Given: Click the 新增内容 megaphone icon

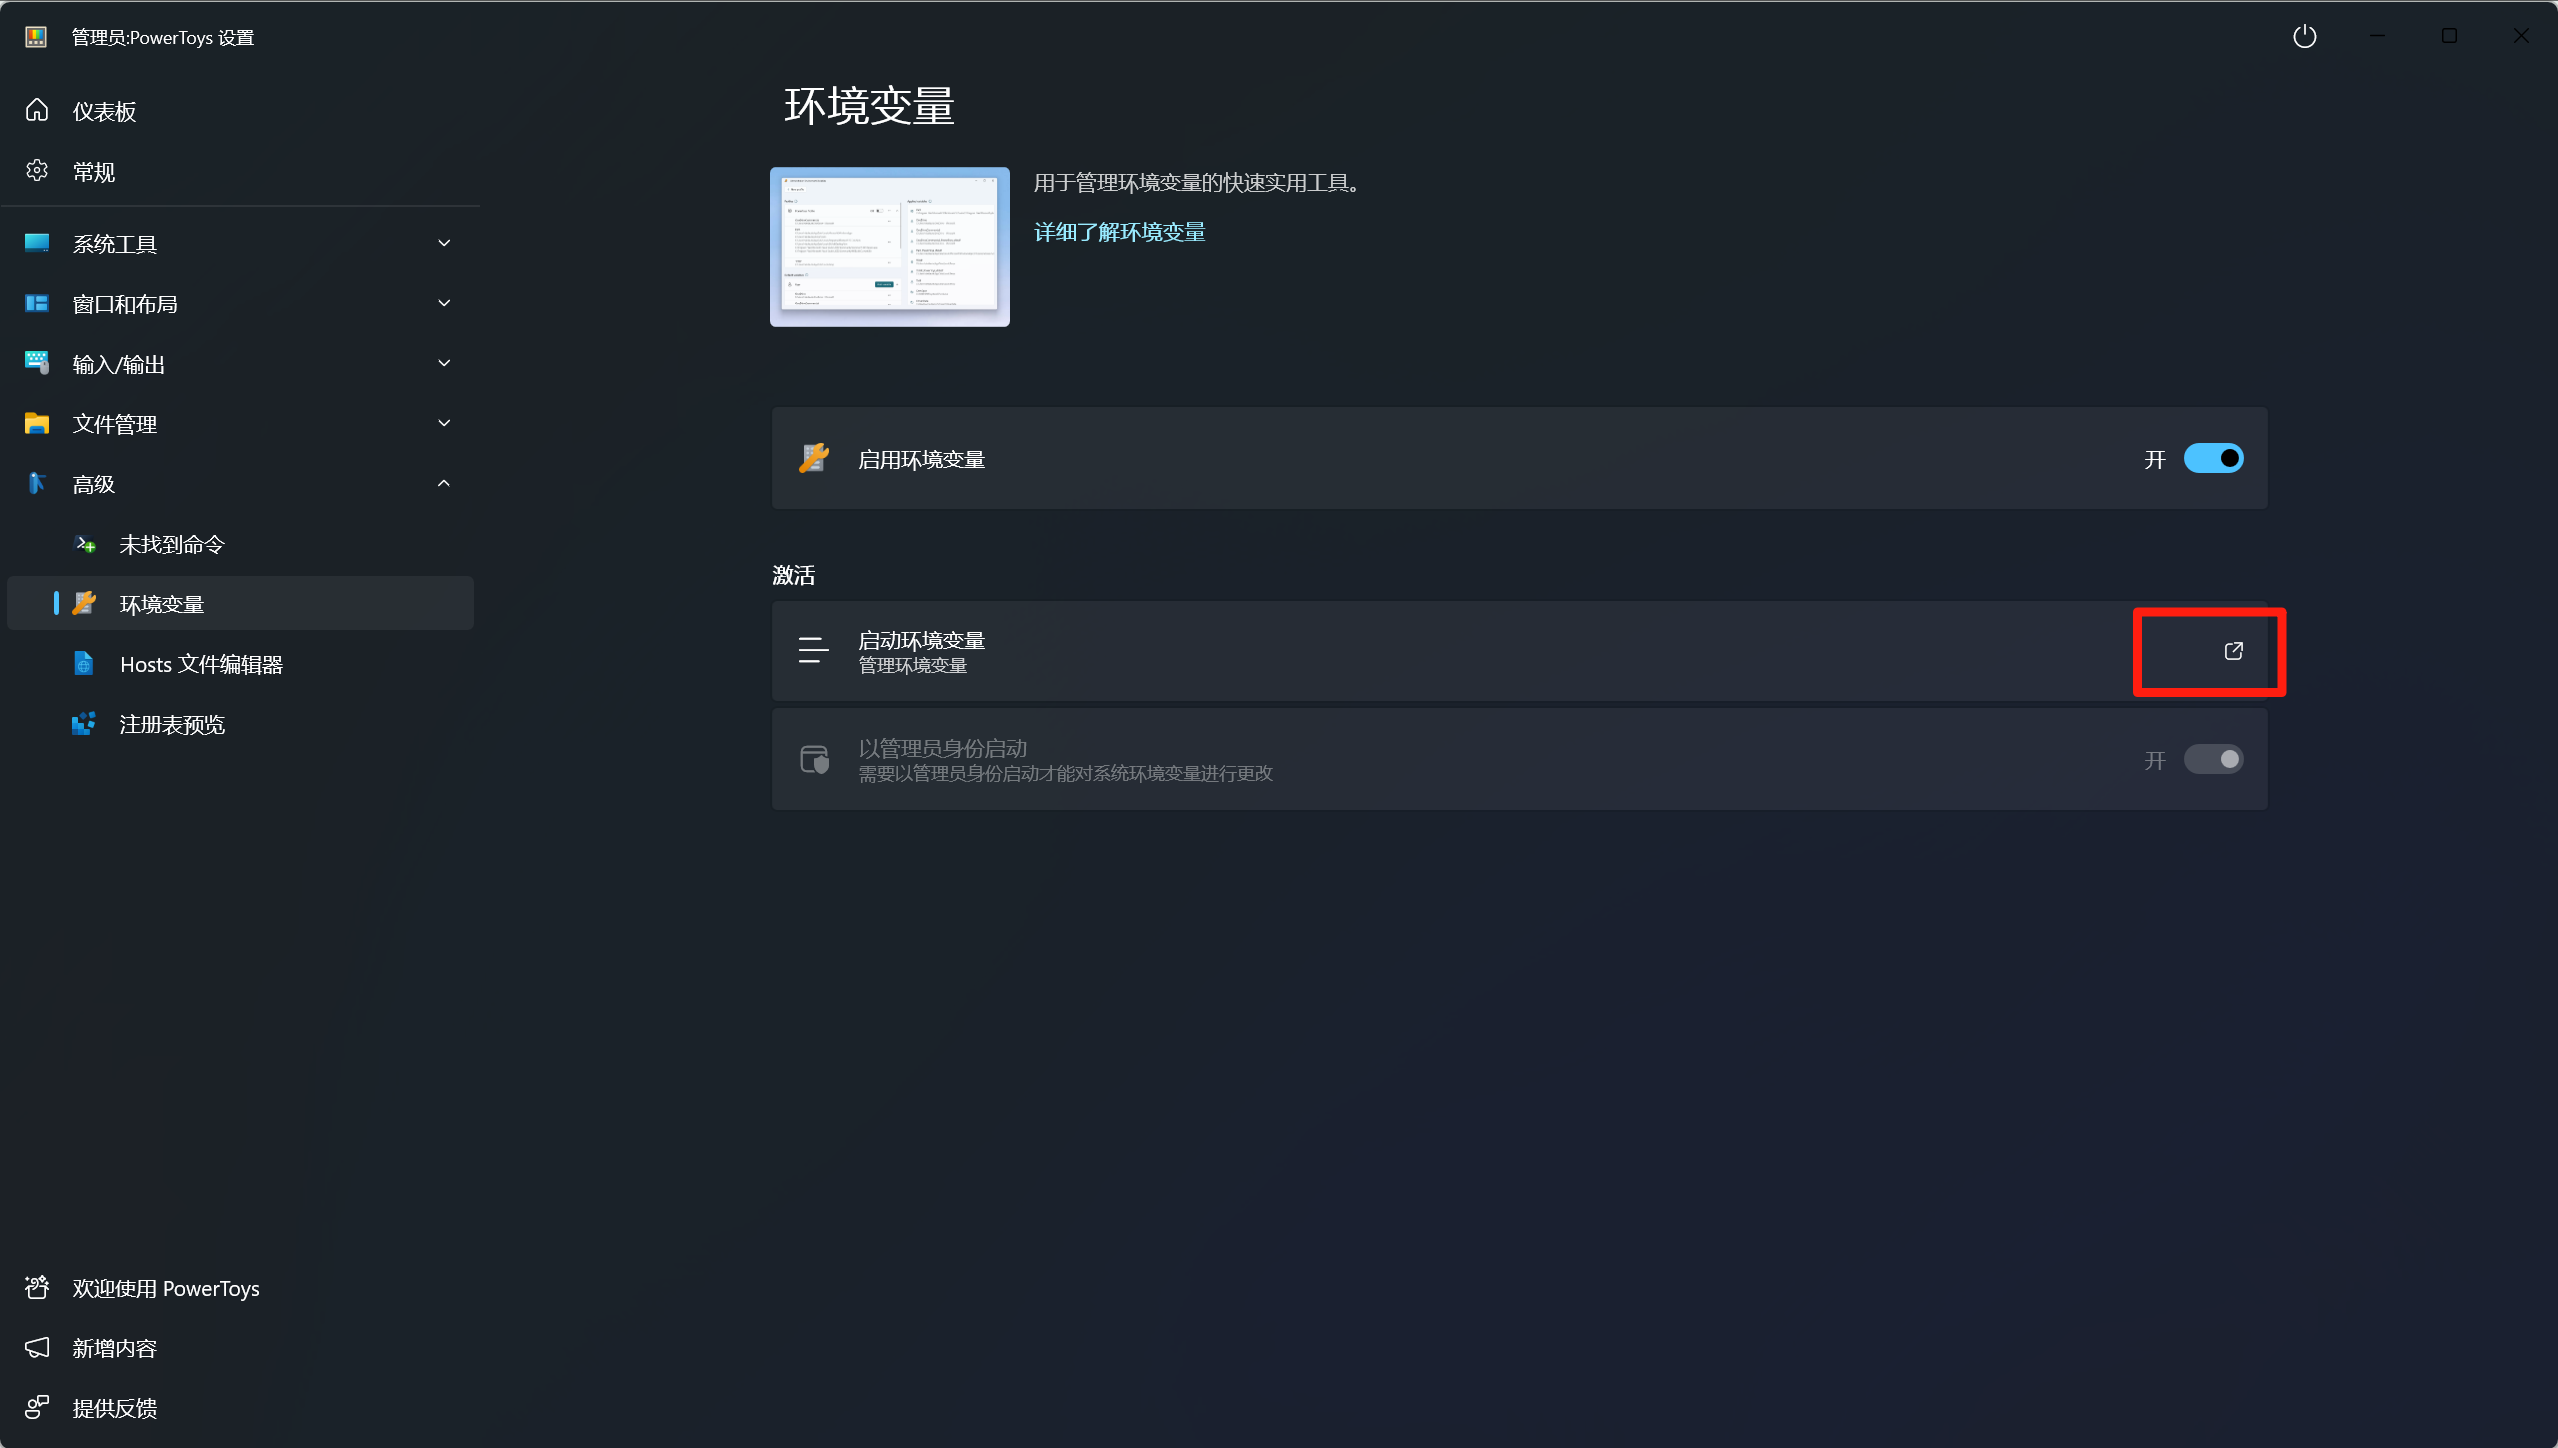Looking at the screenshot, I should (37, 1347).
